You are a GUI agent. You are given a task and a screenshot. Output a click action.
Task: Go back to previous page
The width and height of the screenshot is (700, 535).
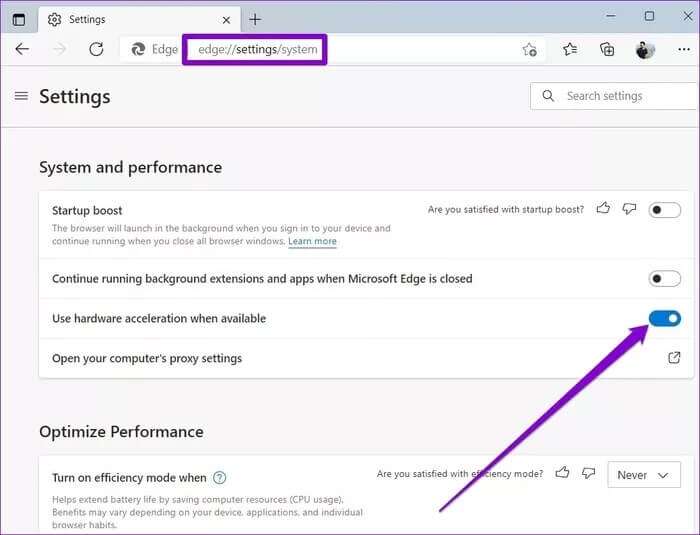22,49
